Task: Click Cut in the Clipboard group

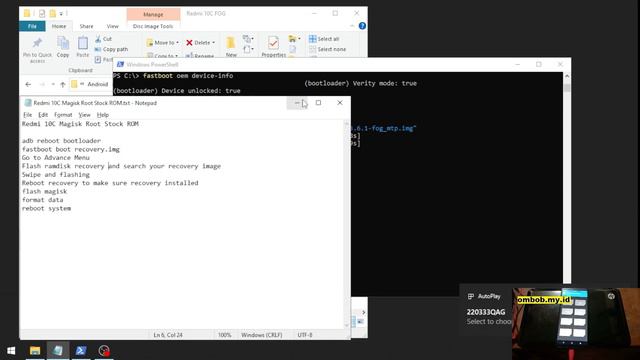Action: click(103, 39)
